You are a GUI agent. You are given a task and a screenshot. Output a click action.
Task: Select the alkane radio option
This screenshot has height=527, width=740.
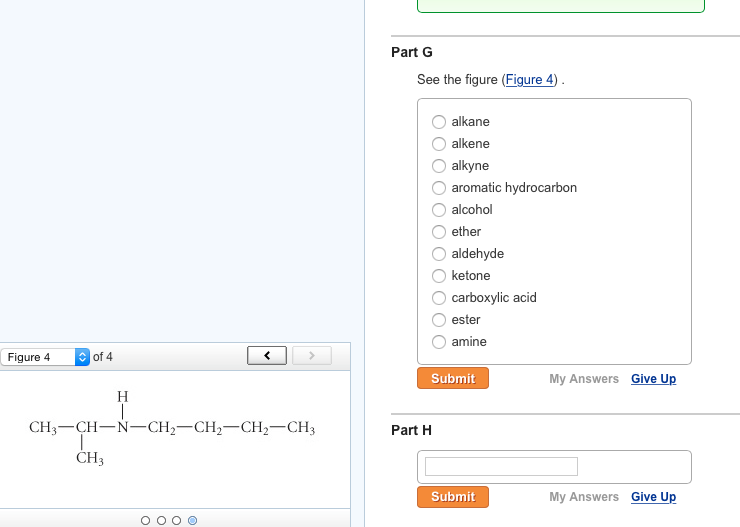[439, 122]
